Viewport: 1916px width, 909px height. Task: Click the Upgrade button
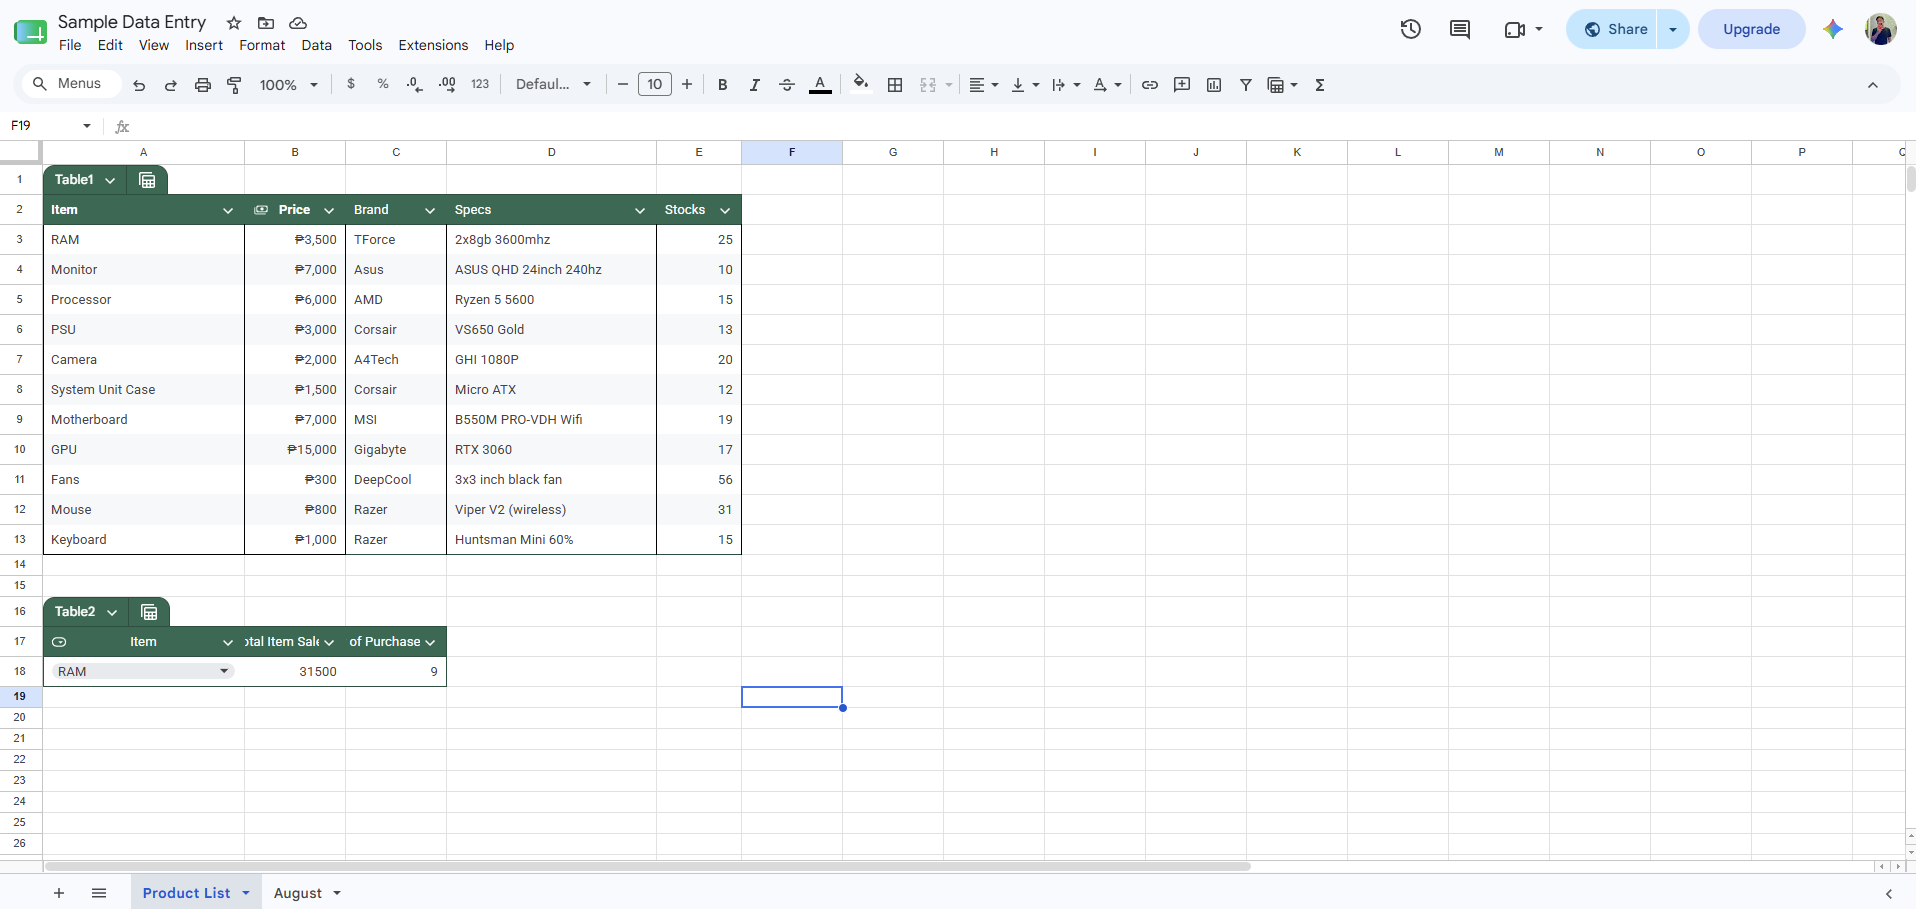1752,29
